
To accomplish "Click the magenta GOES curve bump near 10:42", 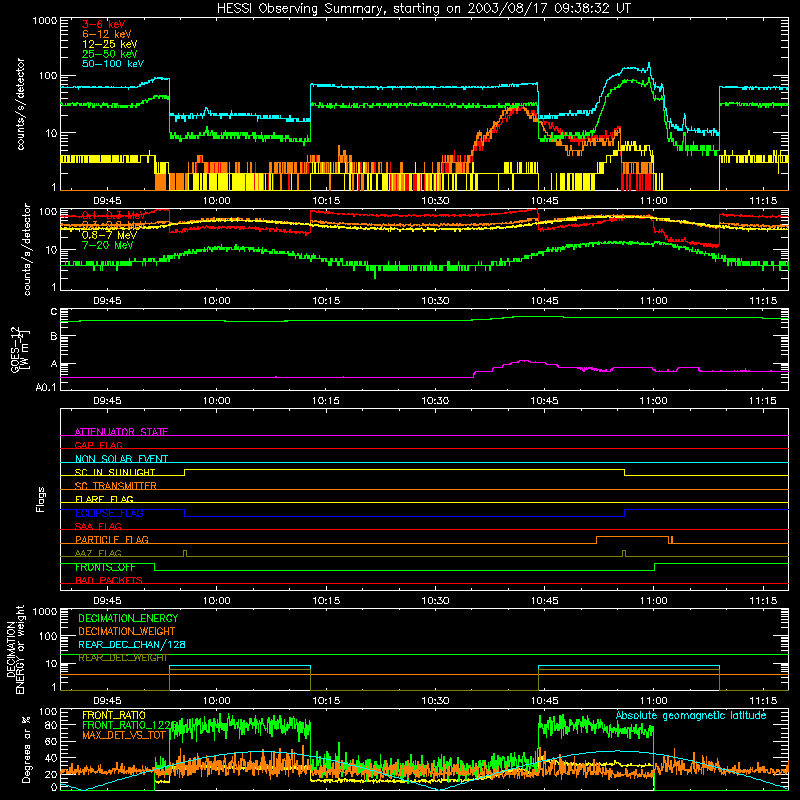I will 523,361.
